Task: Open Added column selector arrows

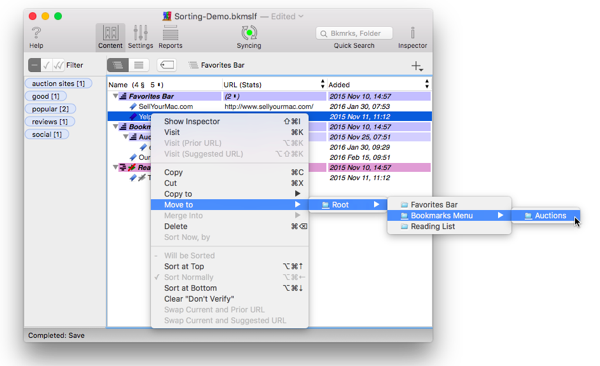Action: pyautogui.click(x=427, y=84)
